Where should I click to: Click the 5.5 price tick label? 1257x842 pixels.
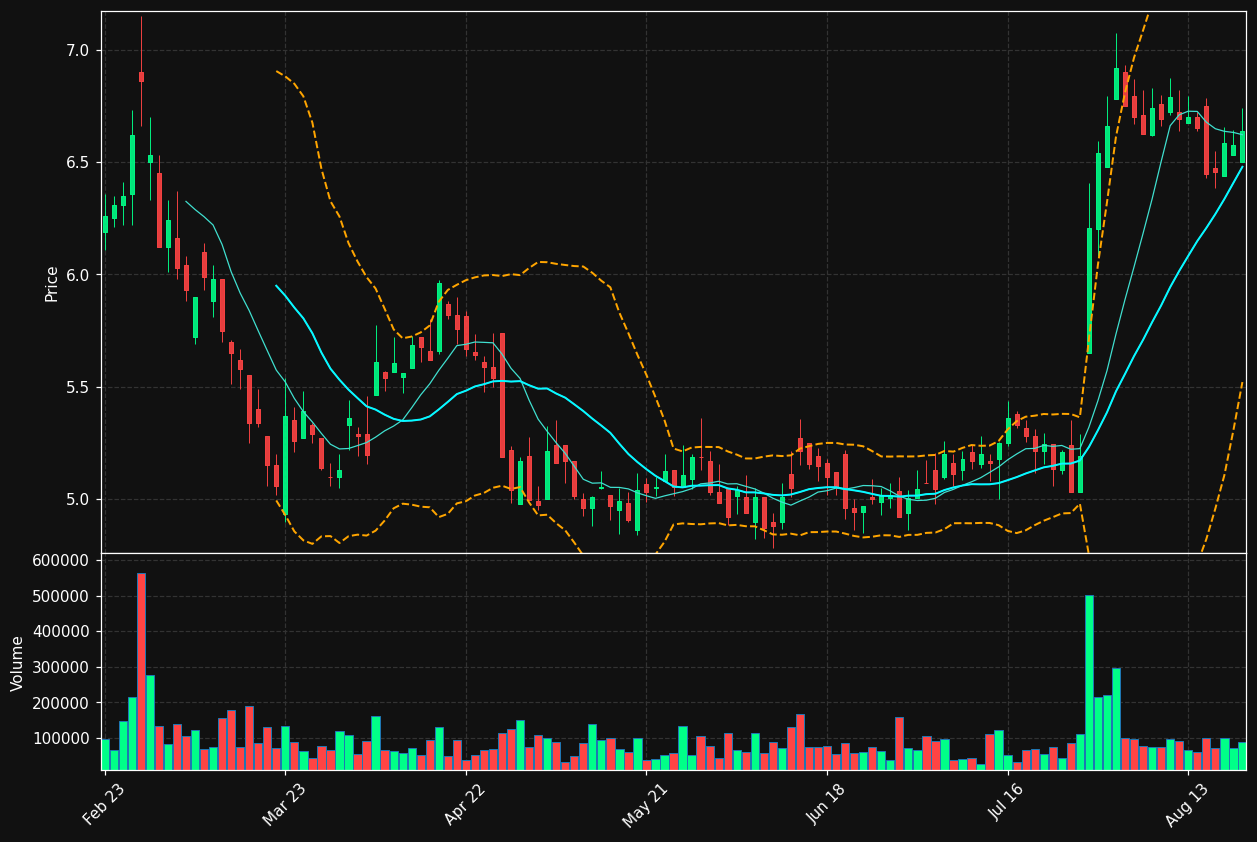(79, 387)
